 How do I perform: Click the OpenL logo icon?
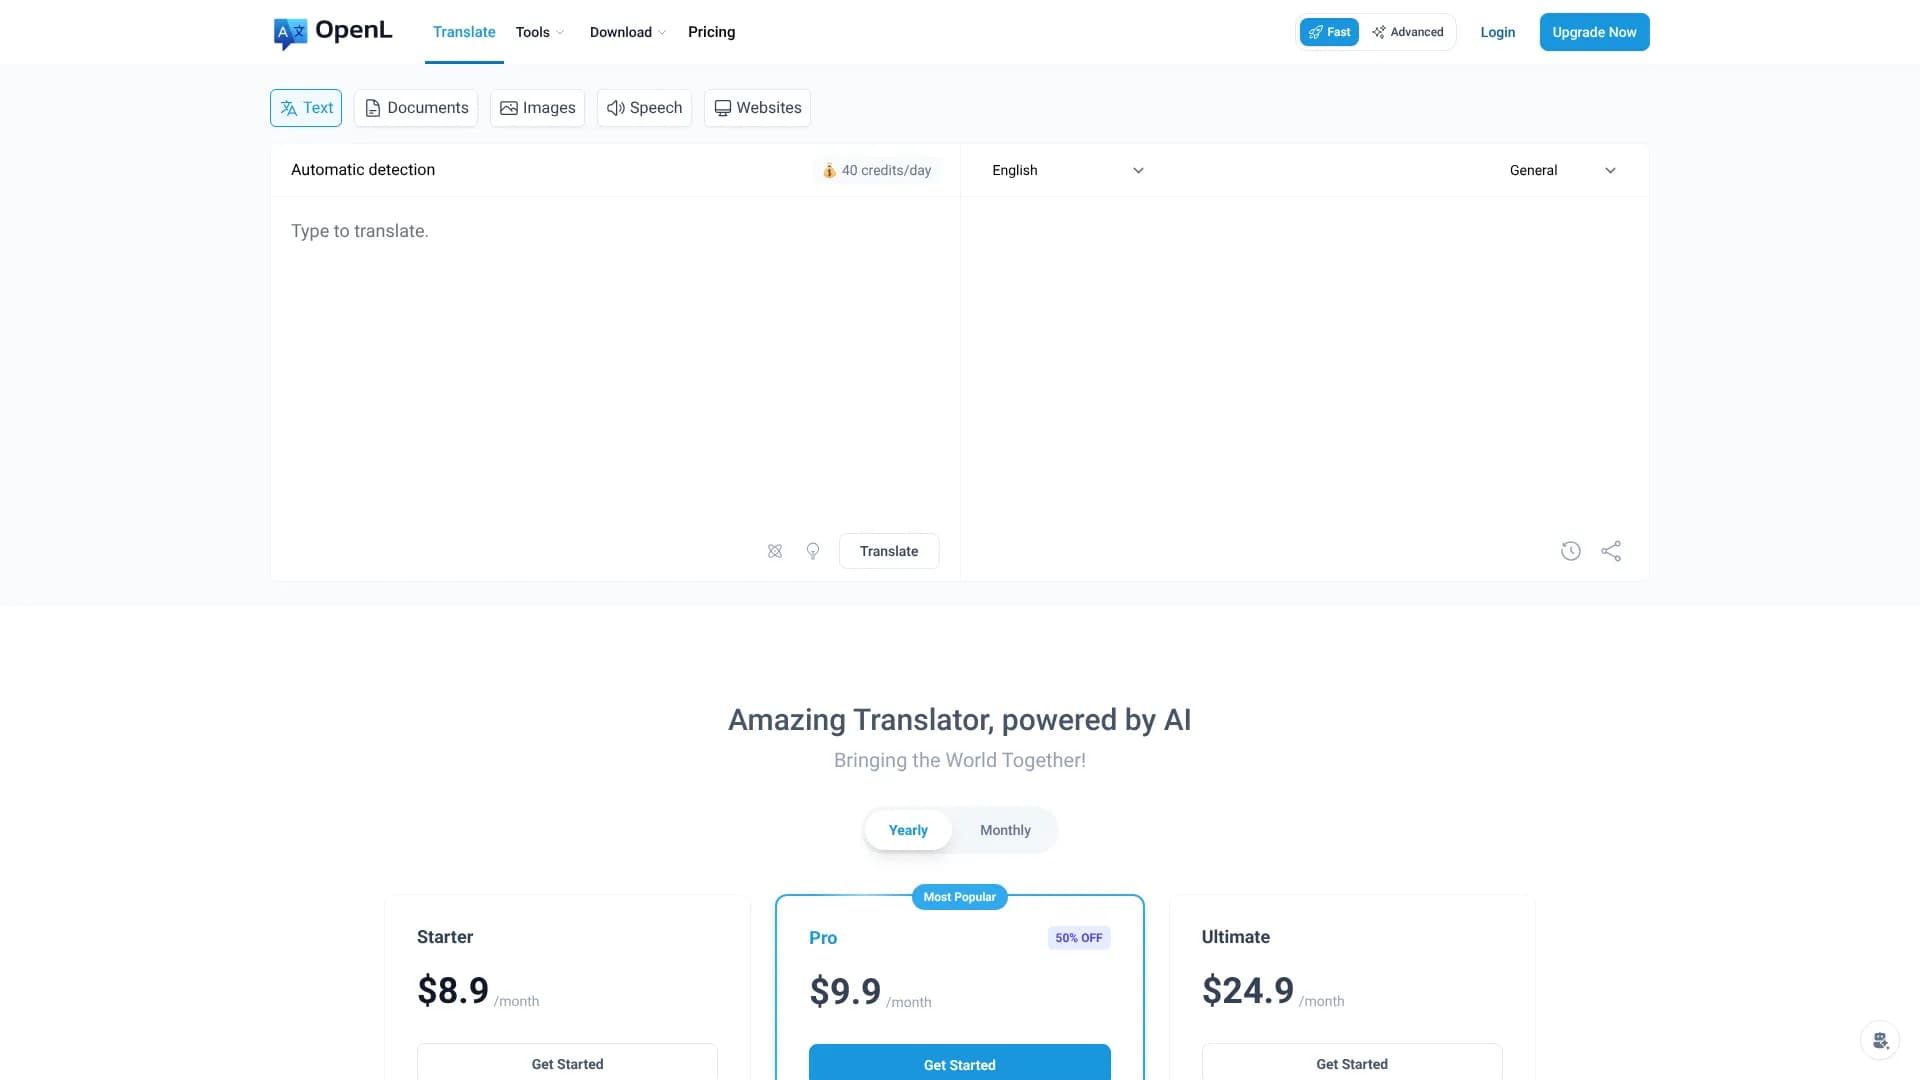point(290,33)
